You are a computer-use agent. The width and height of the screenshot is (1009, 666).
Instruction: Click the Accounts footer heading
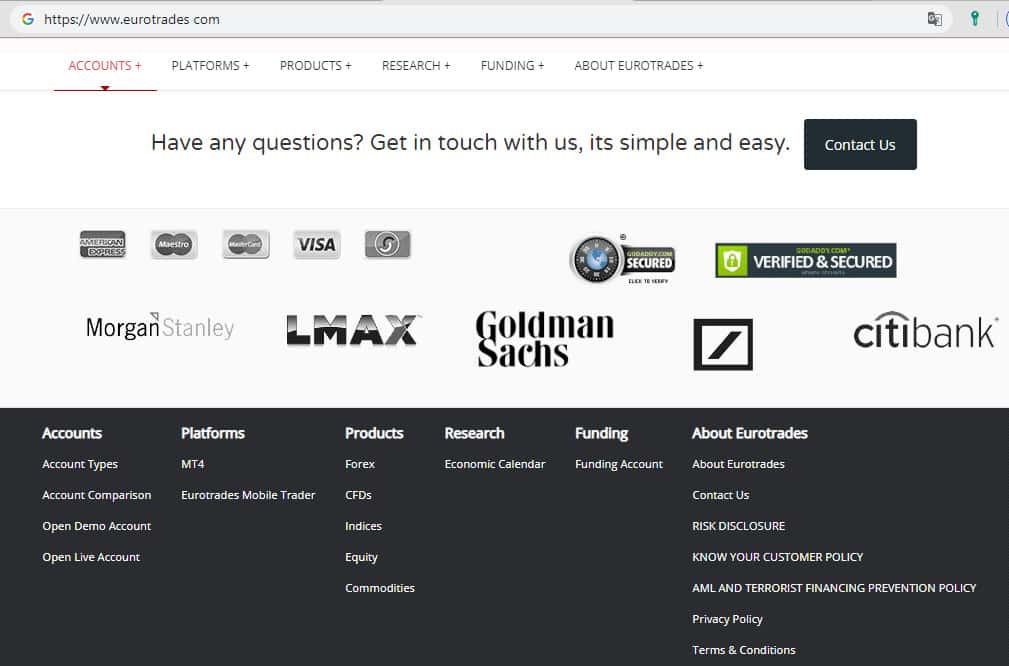click(72, 433)
